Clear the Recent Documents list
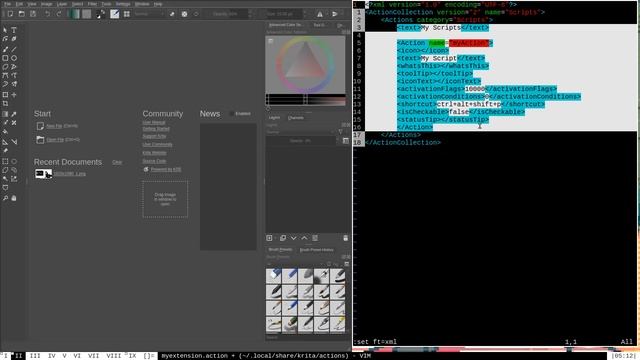 [x=117, y=162]
